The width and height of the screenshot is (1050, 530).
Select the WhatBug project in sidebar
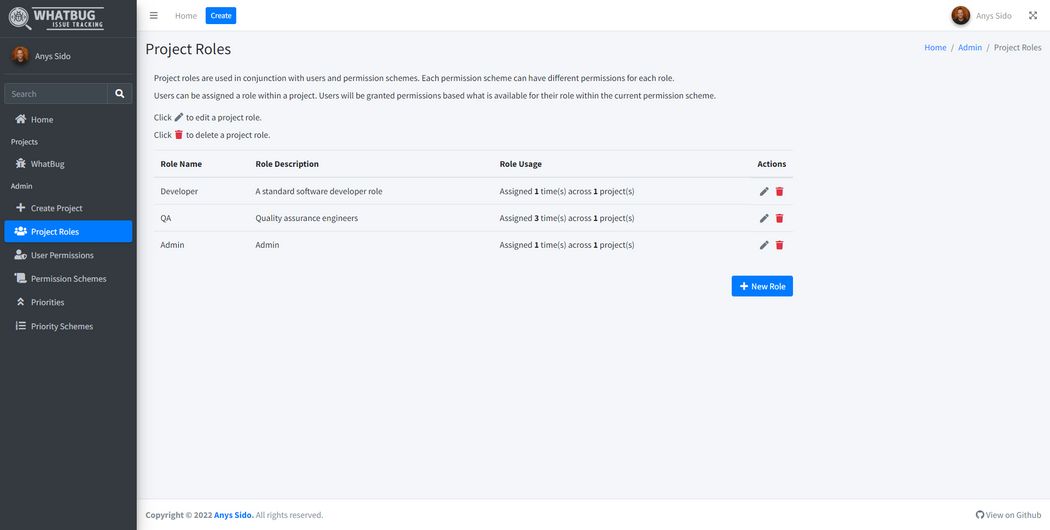point(47,164)
